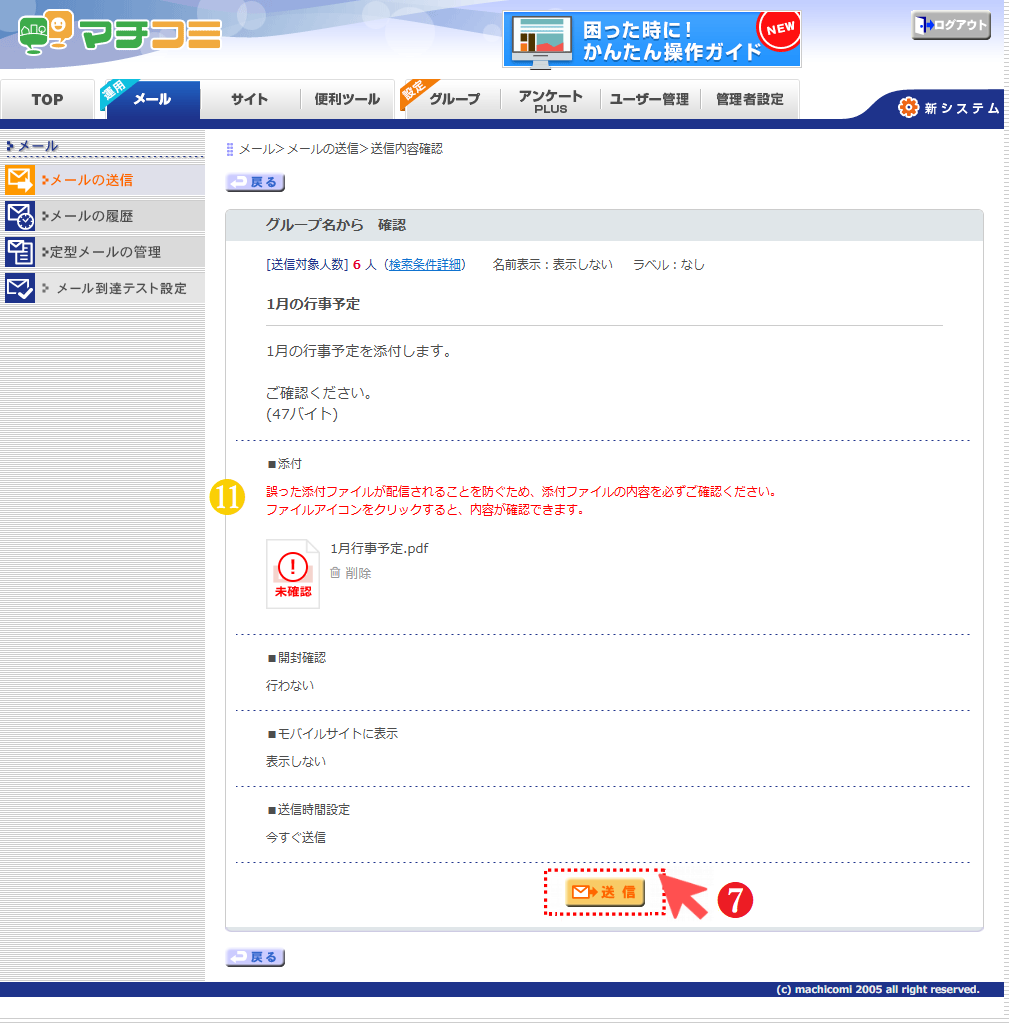Go to the ユーザー管理 tab

click(649, 99)
